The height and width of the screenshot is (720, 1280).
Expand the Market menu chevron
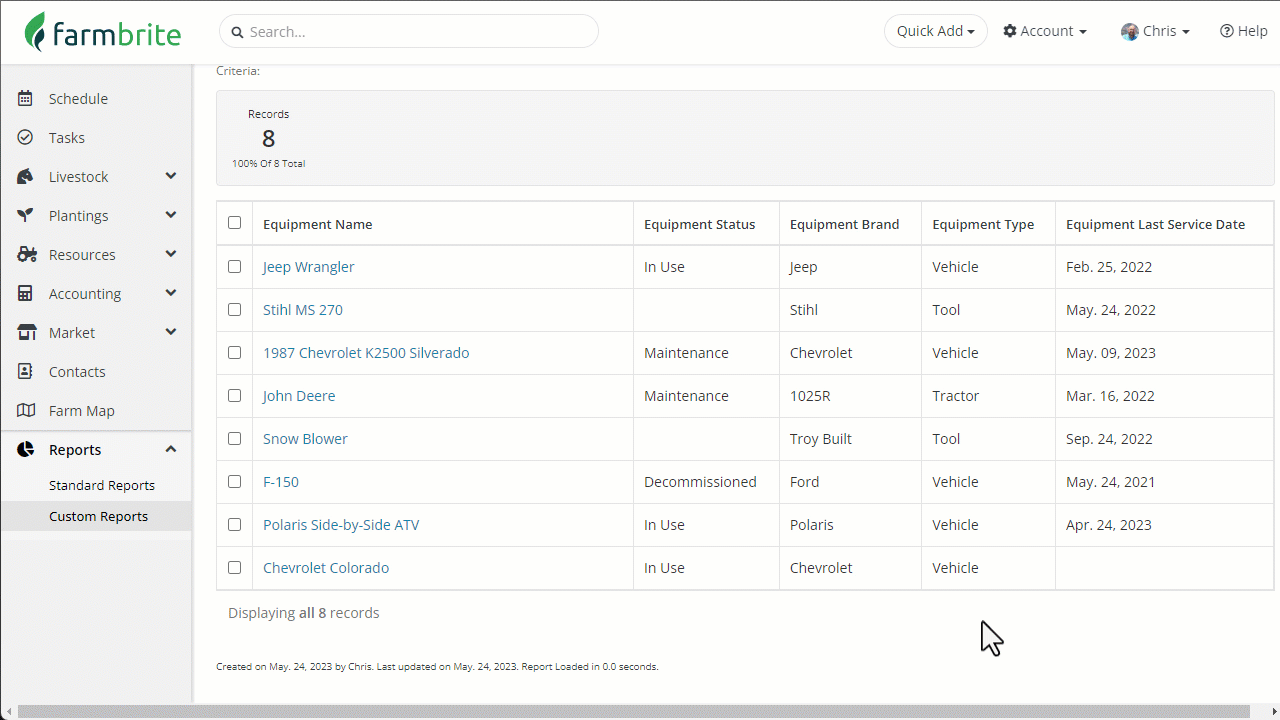coord(171,332)
